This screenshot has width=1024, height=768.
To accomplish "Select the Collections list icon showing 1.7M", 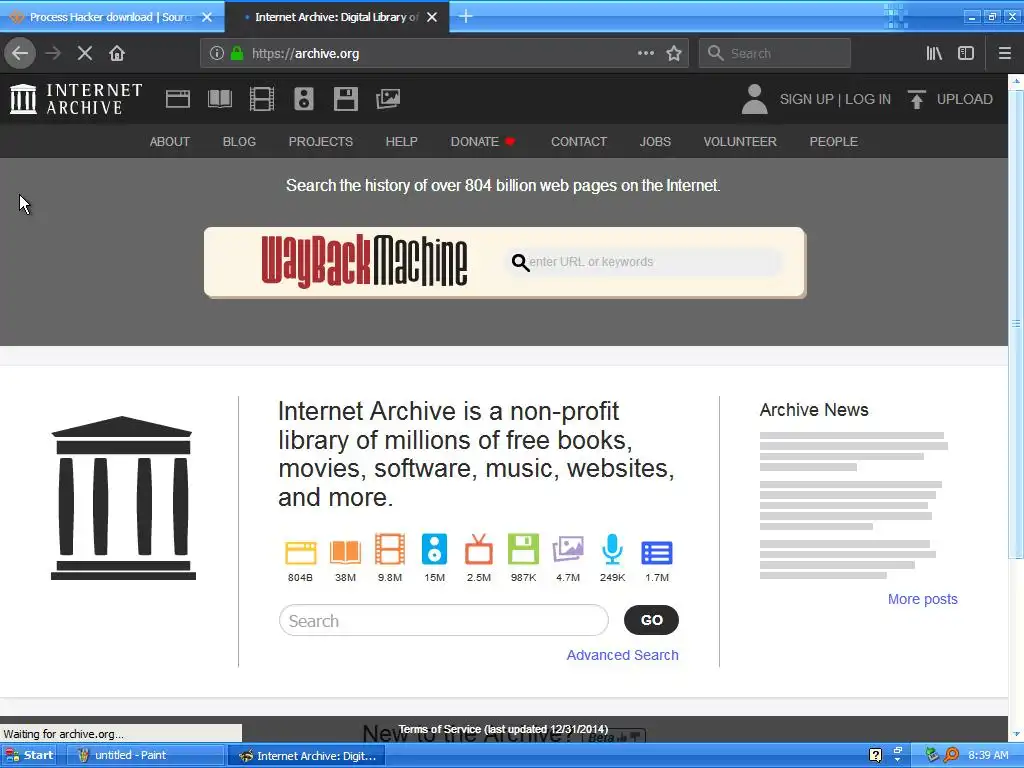I will (x=657, y=552).
